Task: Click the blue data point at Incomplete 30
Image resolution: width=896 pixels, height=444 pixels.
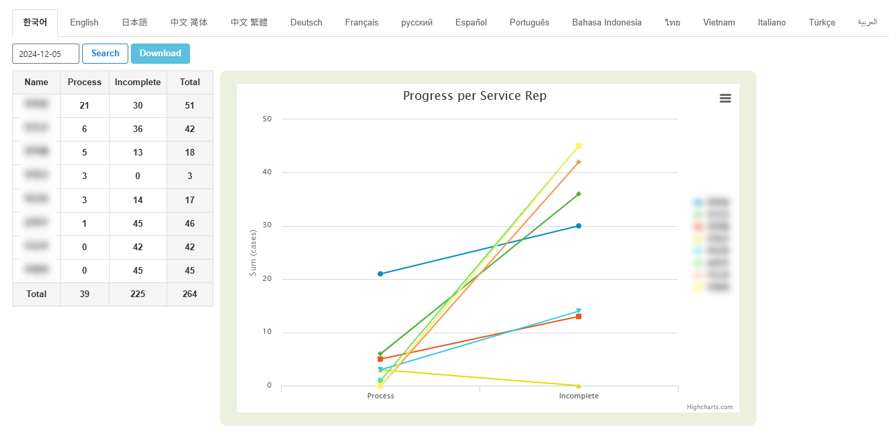Action: 578,226
